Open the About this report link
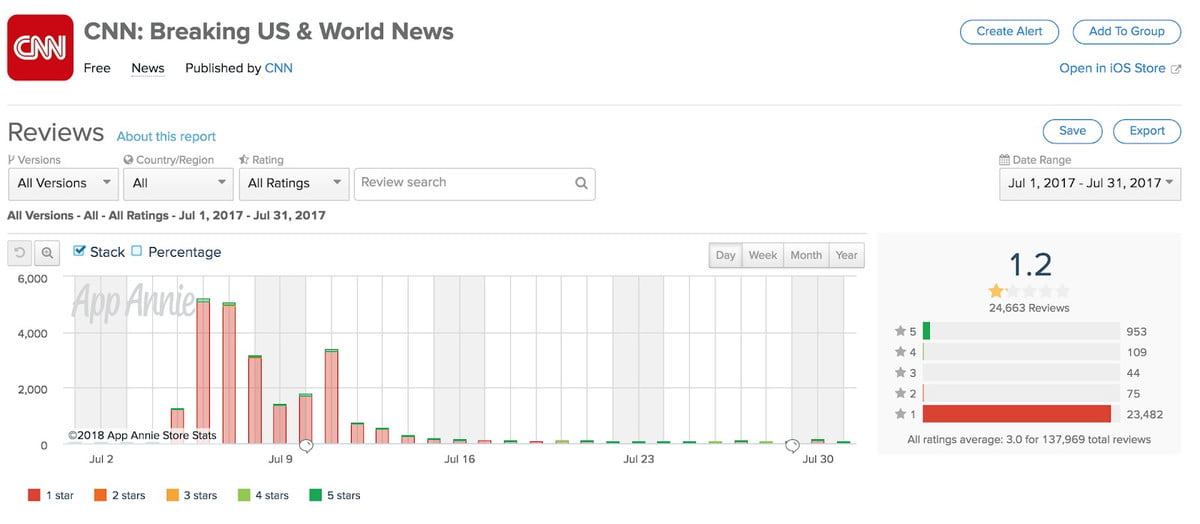1200x524 pixels. pos(166,137)
